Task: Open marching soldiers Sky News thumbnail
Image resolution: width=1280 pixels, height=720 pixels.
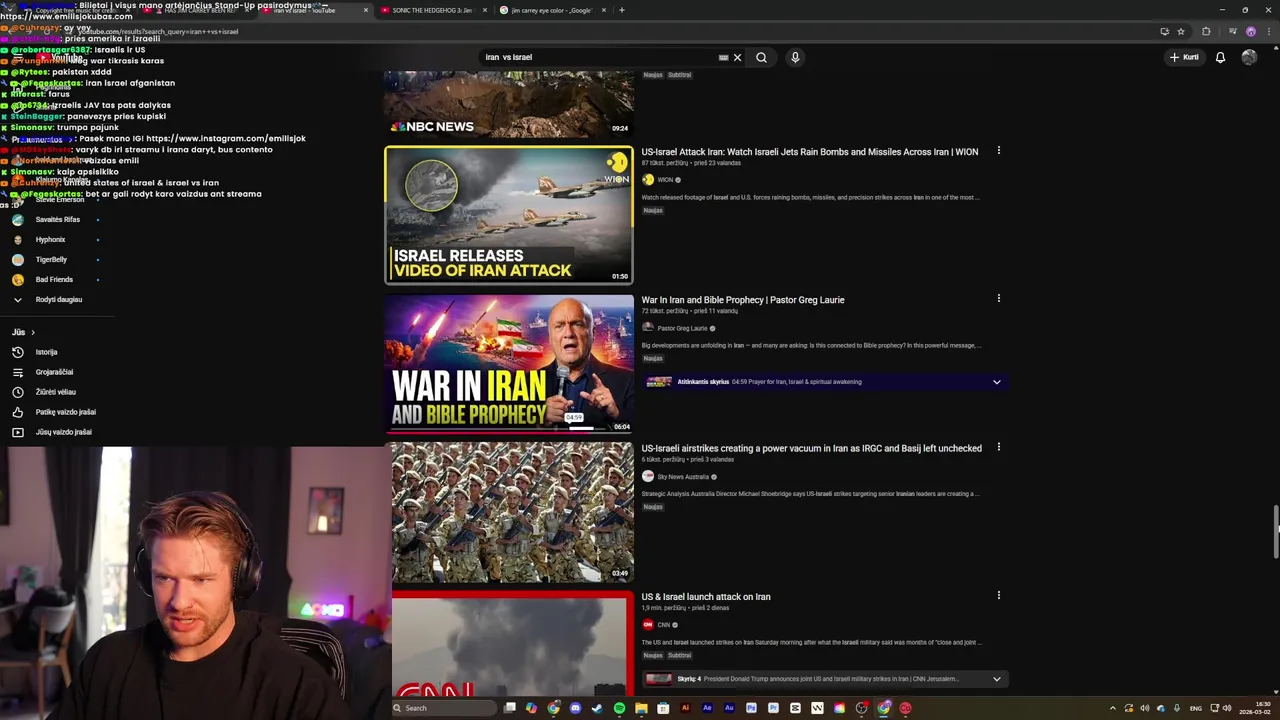Action: pyautogui.click(x=512, y=512)
